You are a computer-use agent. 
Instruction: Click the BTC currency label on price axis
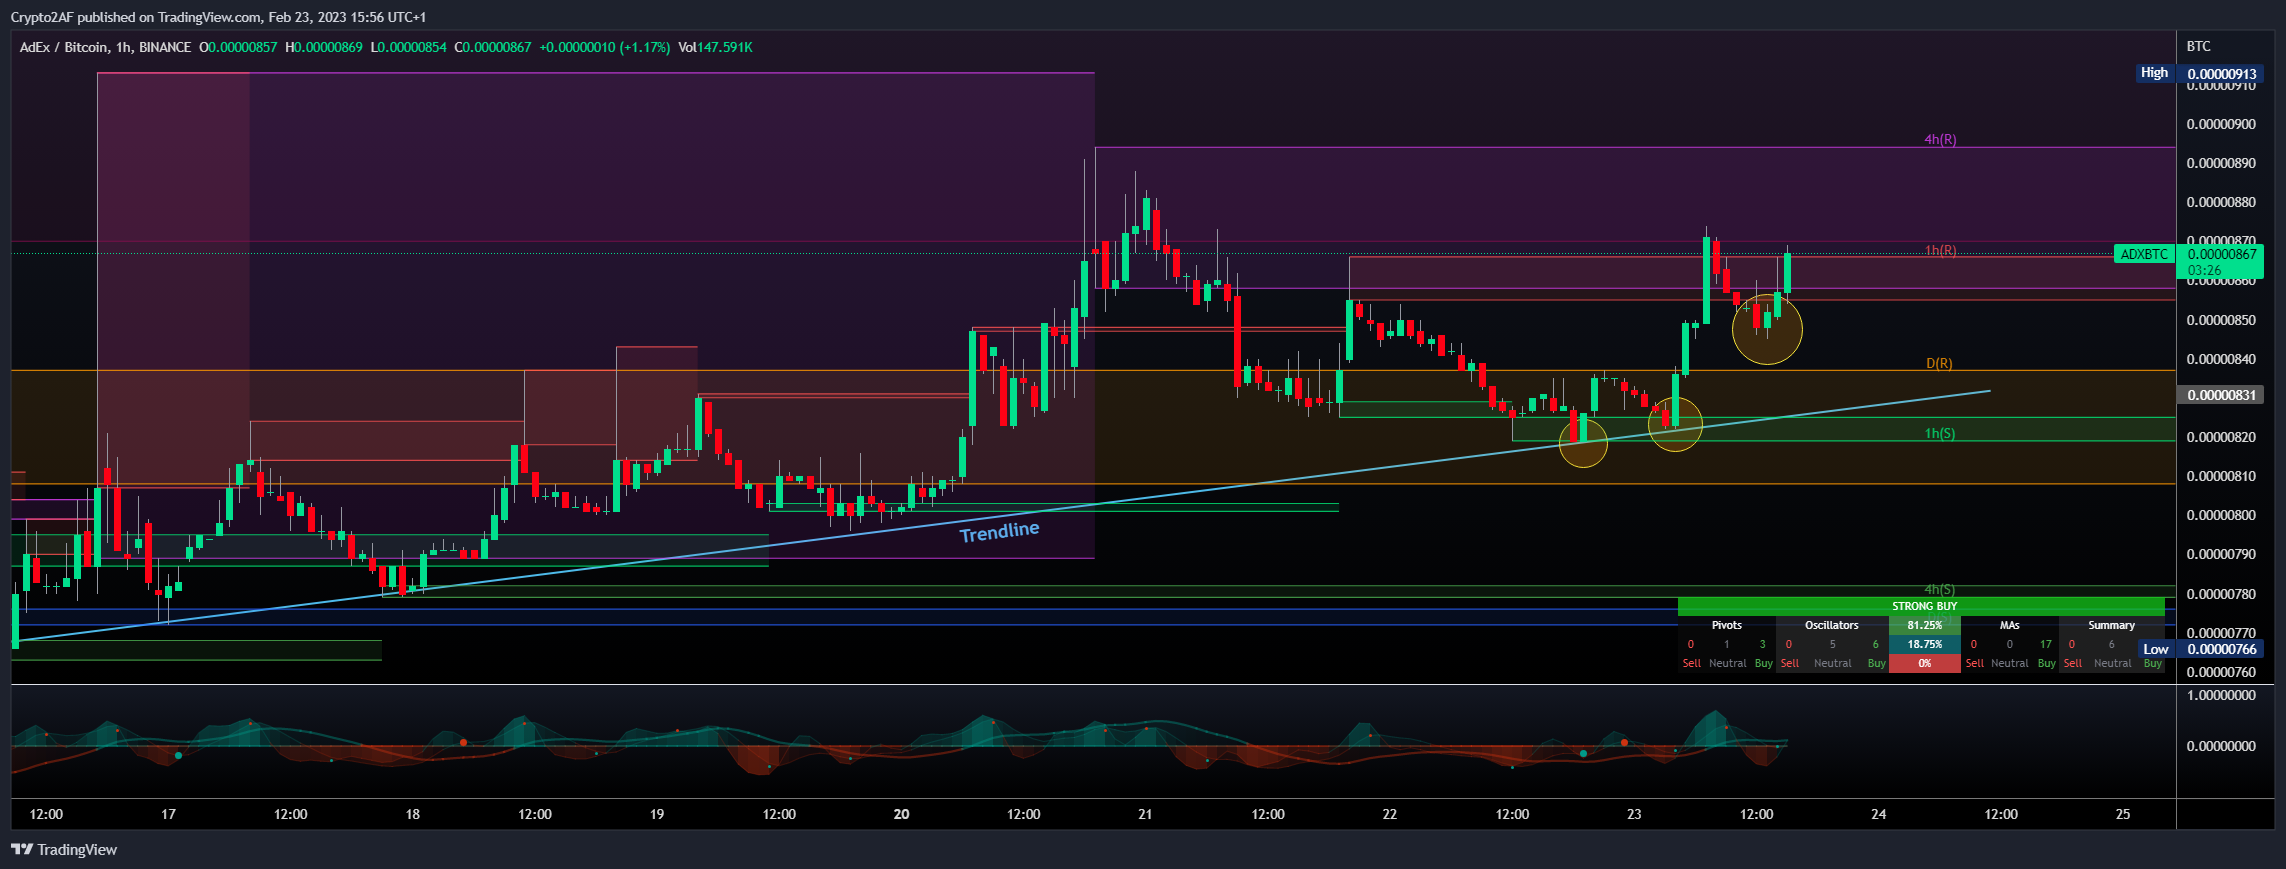2198,46
